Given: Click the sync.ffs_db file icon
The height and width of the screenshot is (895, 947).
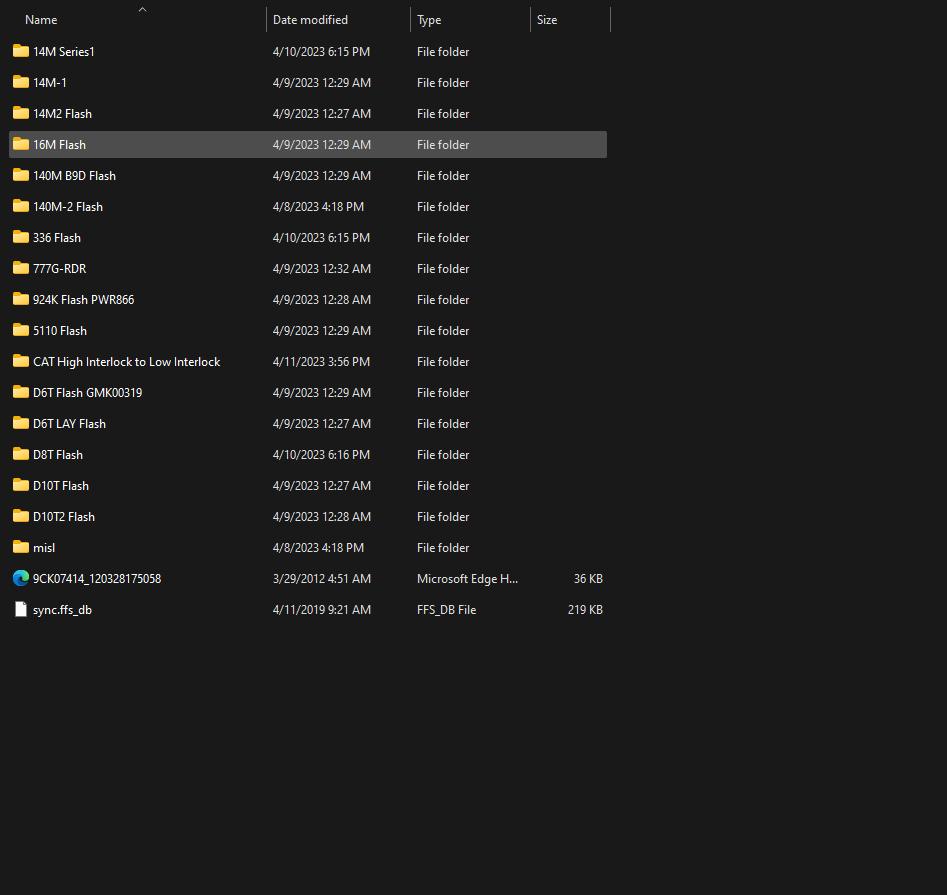Looking at the screenshot, I should 20,609.
